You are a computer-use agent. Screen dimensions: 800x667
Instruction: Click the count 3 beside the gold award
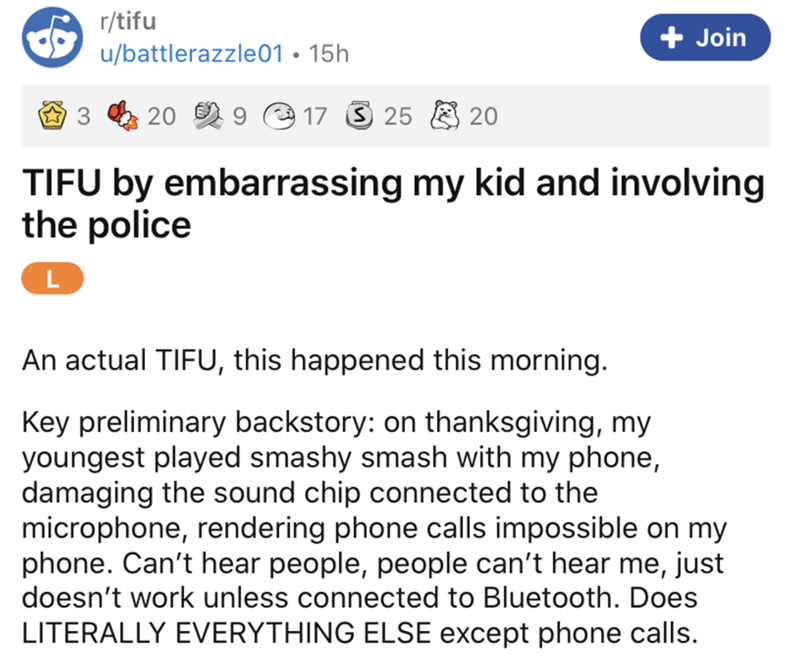point(84,117)
